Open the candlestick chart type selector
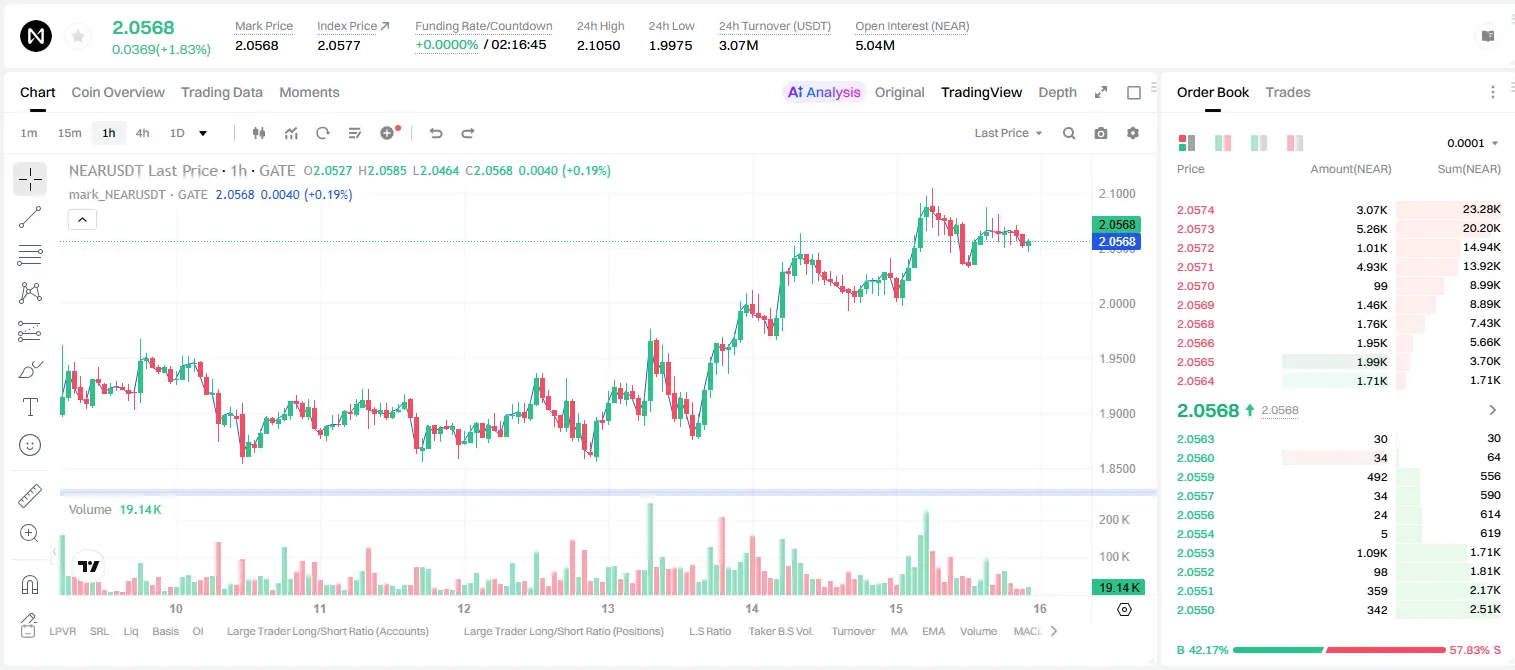This screenshot has height=670, width=1515. 259,133
